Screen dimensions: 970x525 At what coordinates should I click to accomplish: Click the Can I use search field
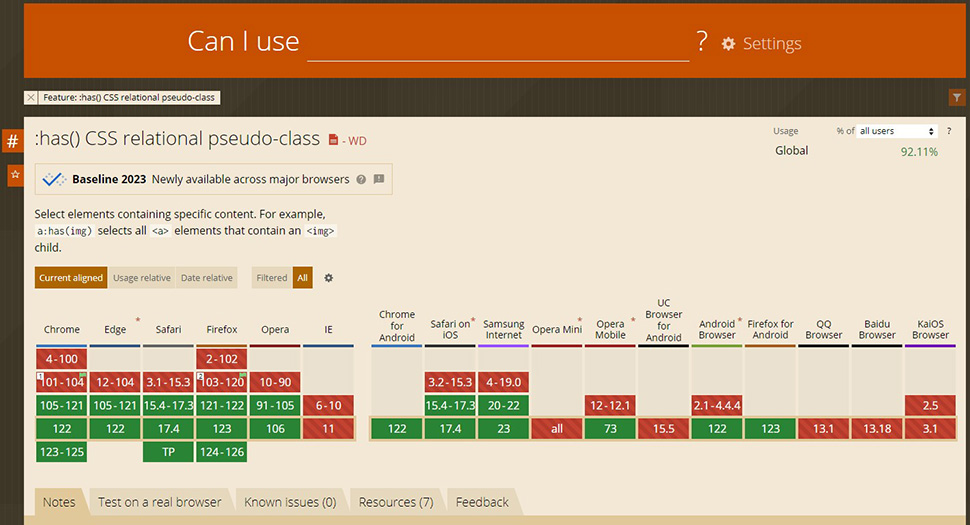(498, 43)
